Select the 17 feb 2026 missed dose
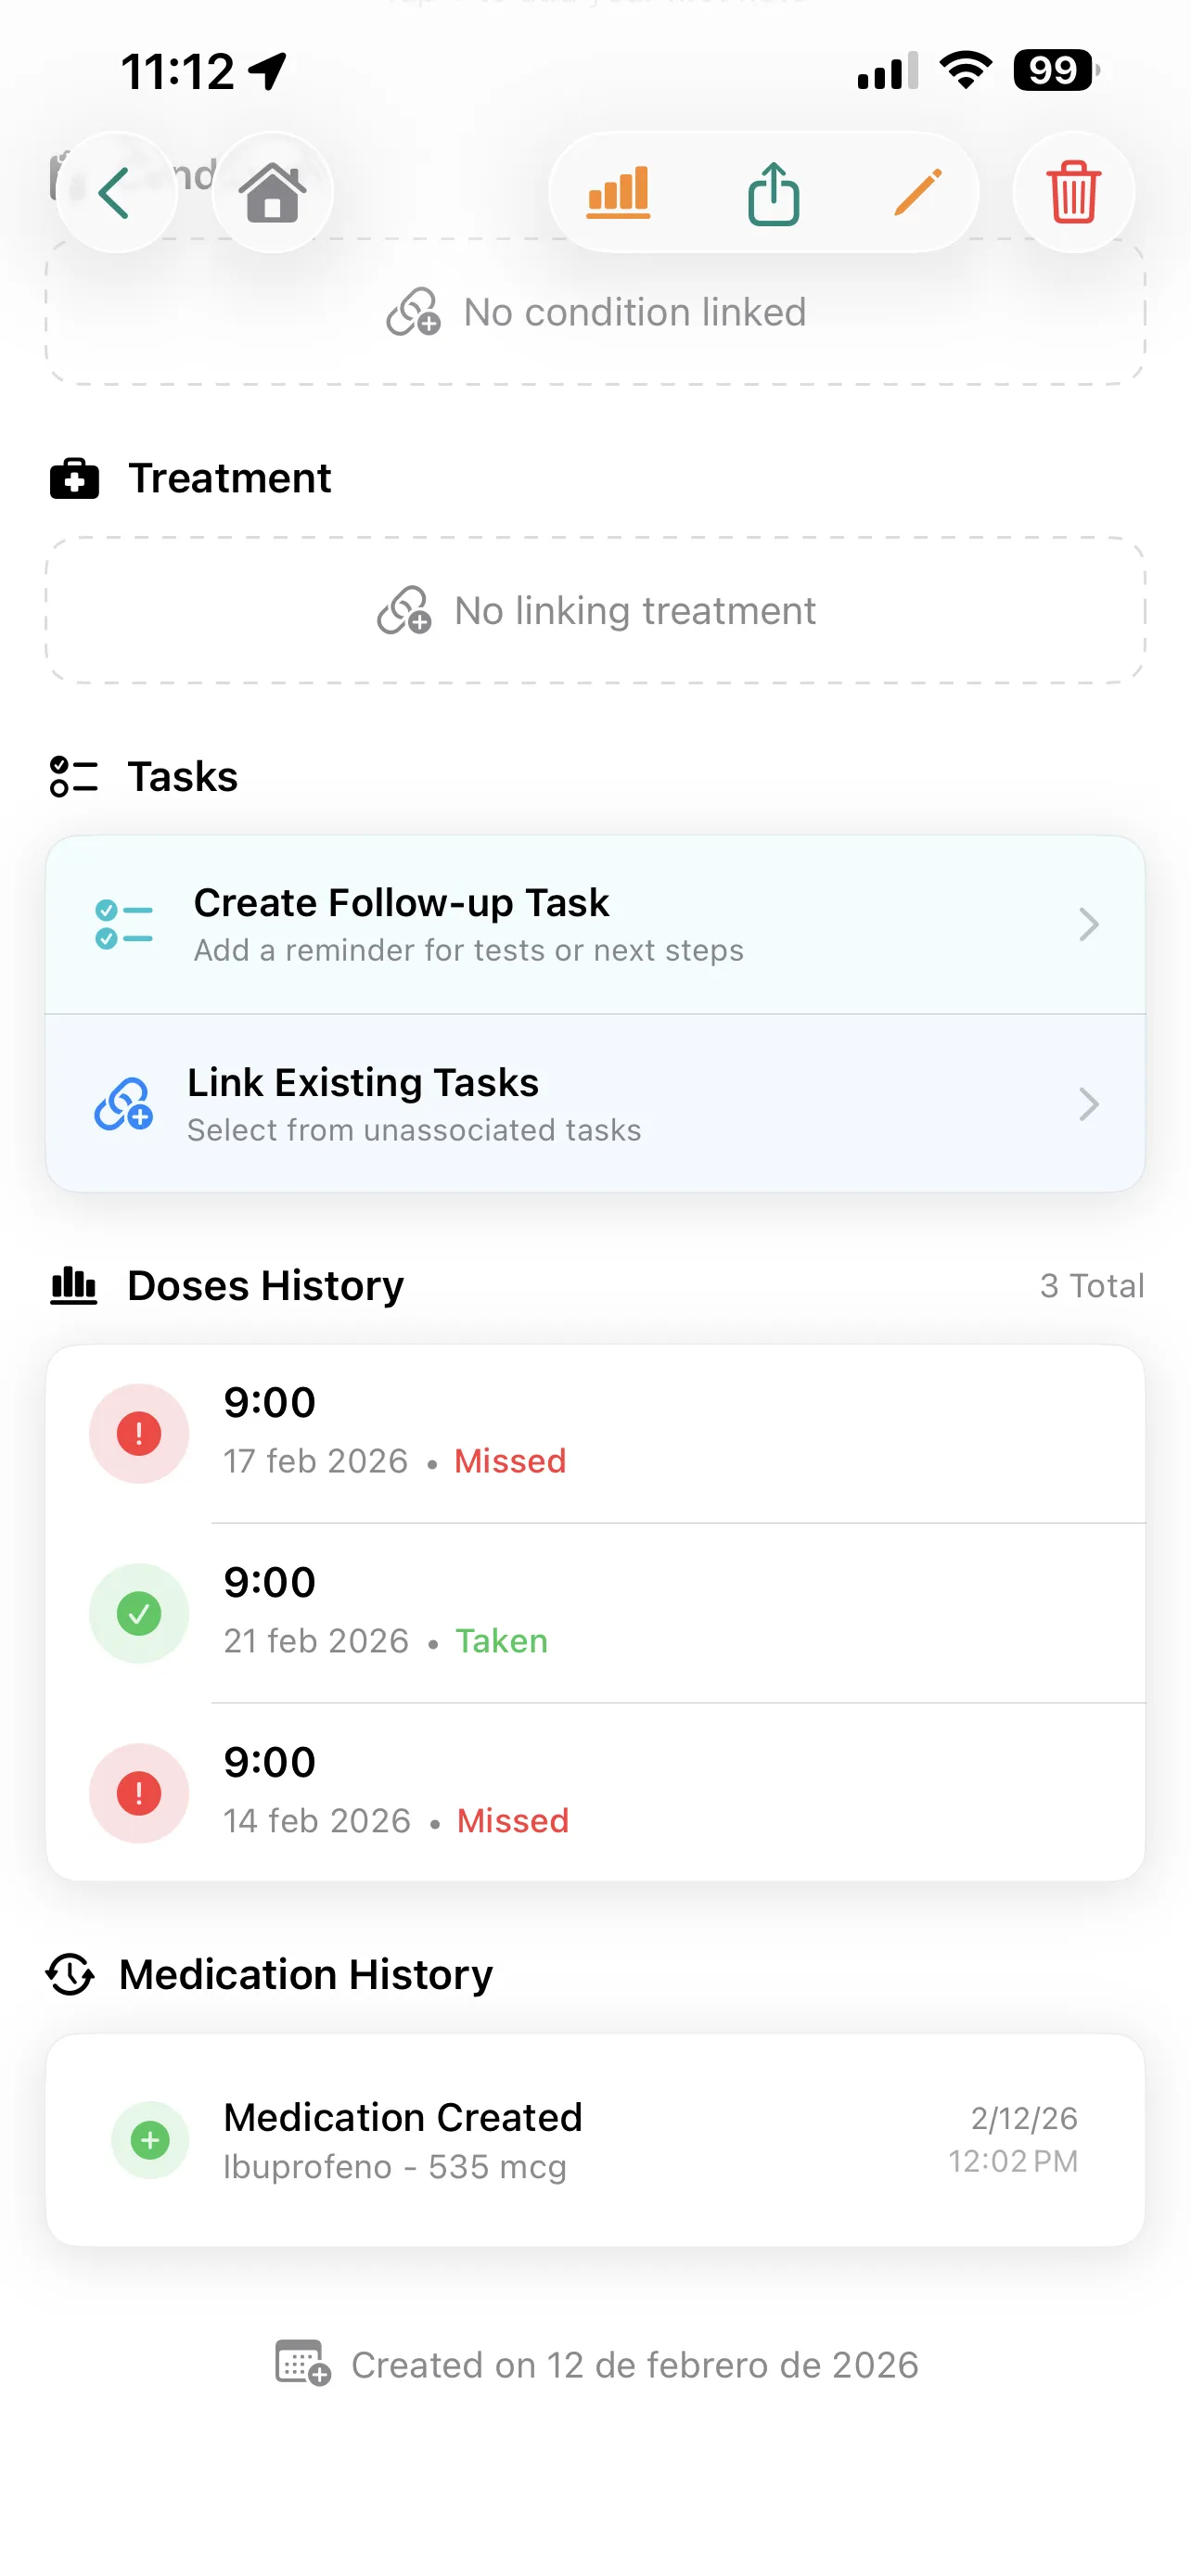 [x=595, y=1434]
